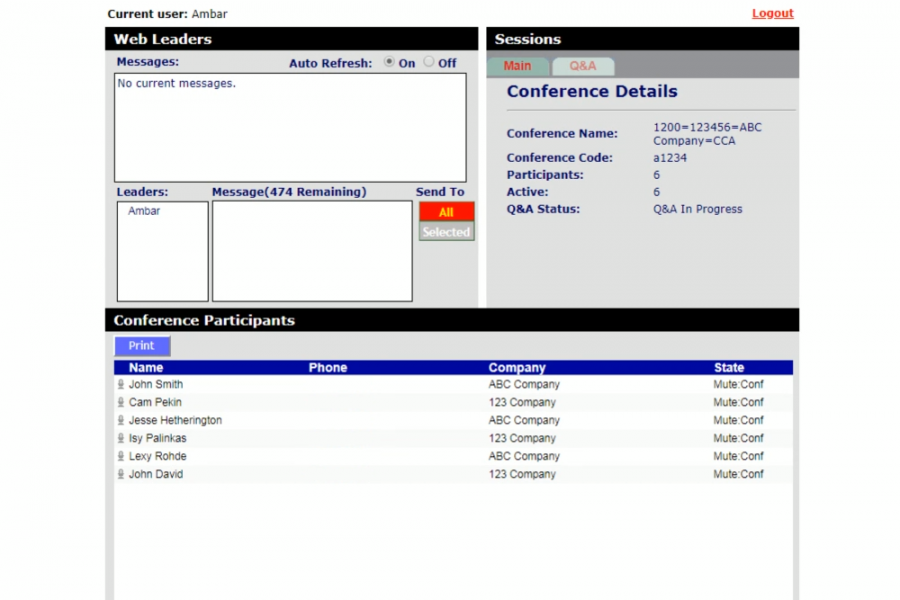Click the microphone icon for Isy Palinkas
Screen dimensions: 900x600
pos(121,439)
